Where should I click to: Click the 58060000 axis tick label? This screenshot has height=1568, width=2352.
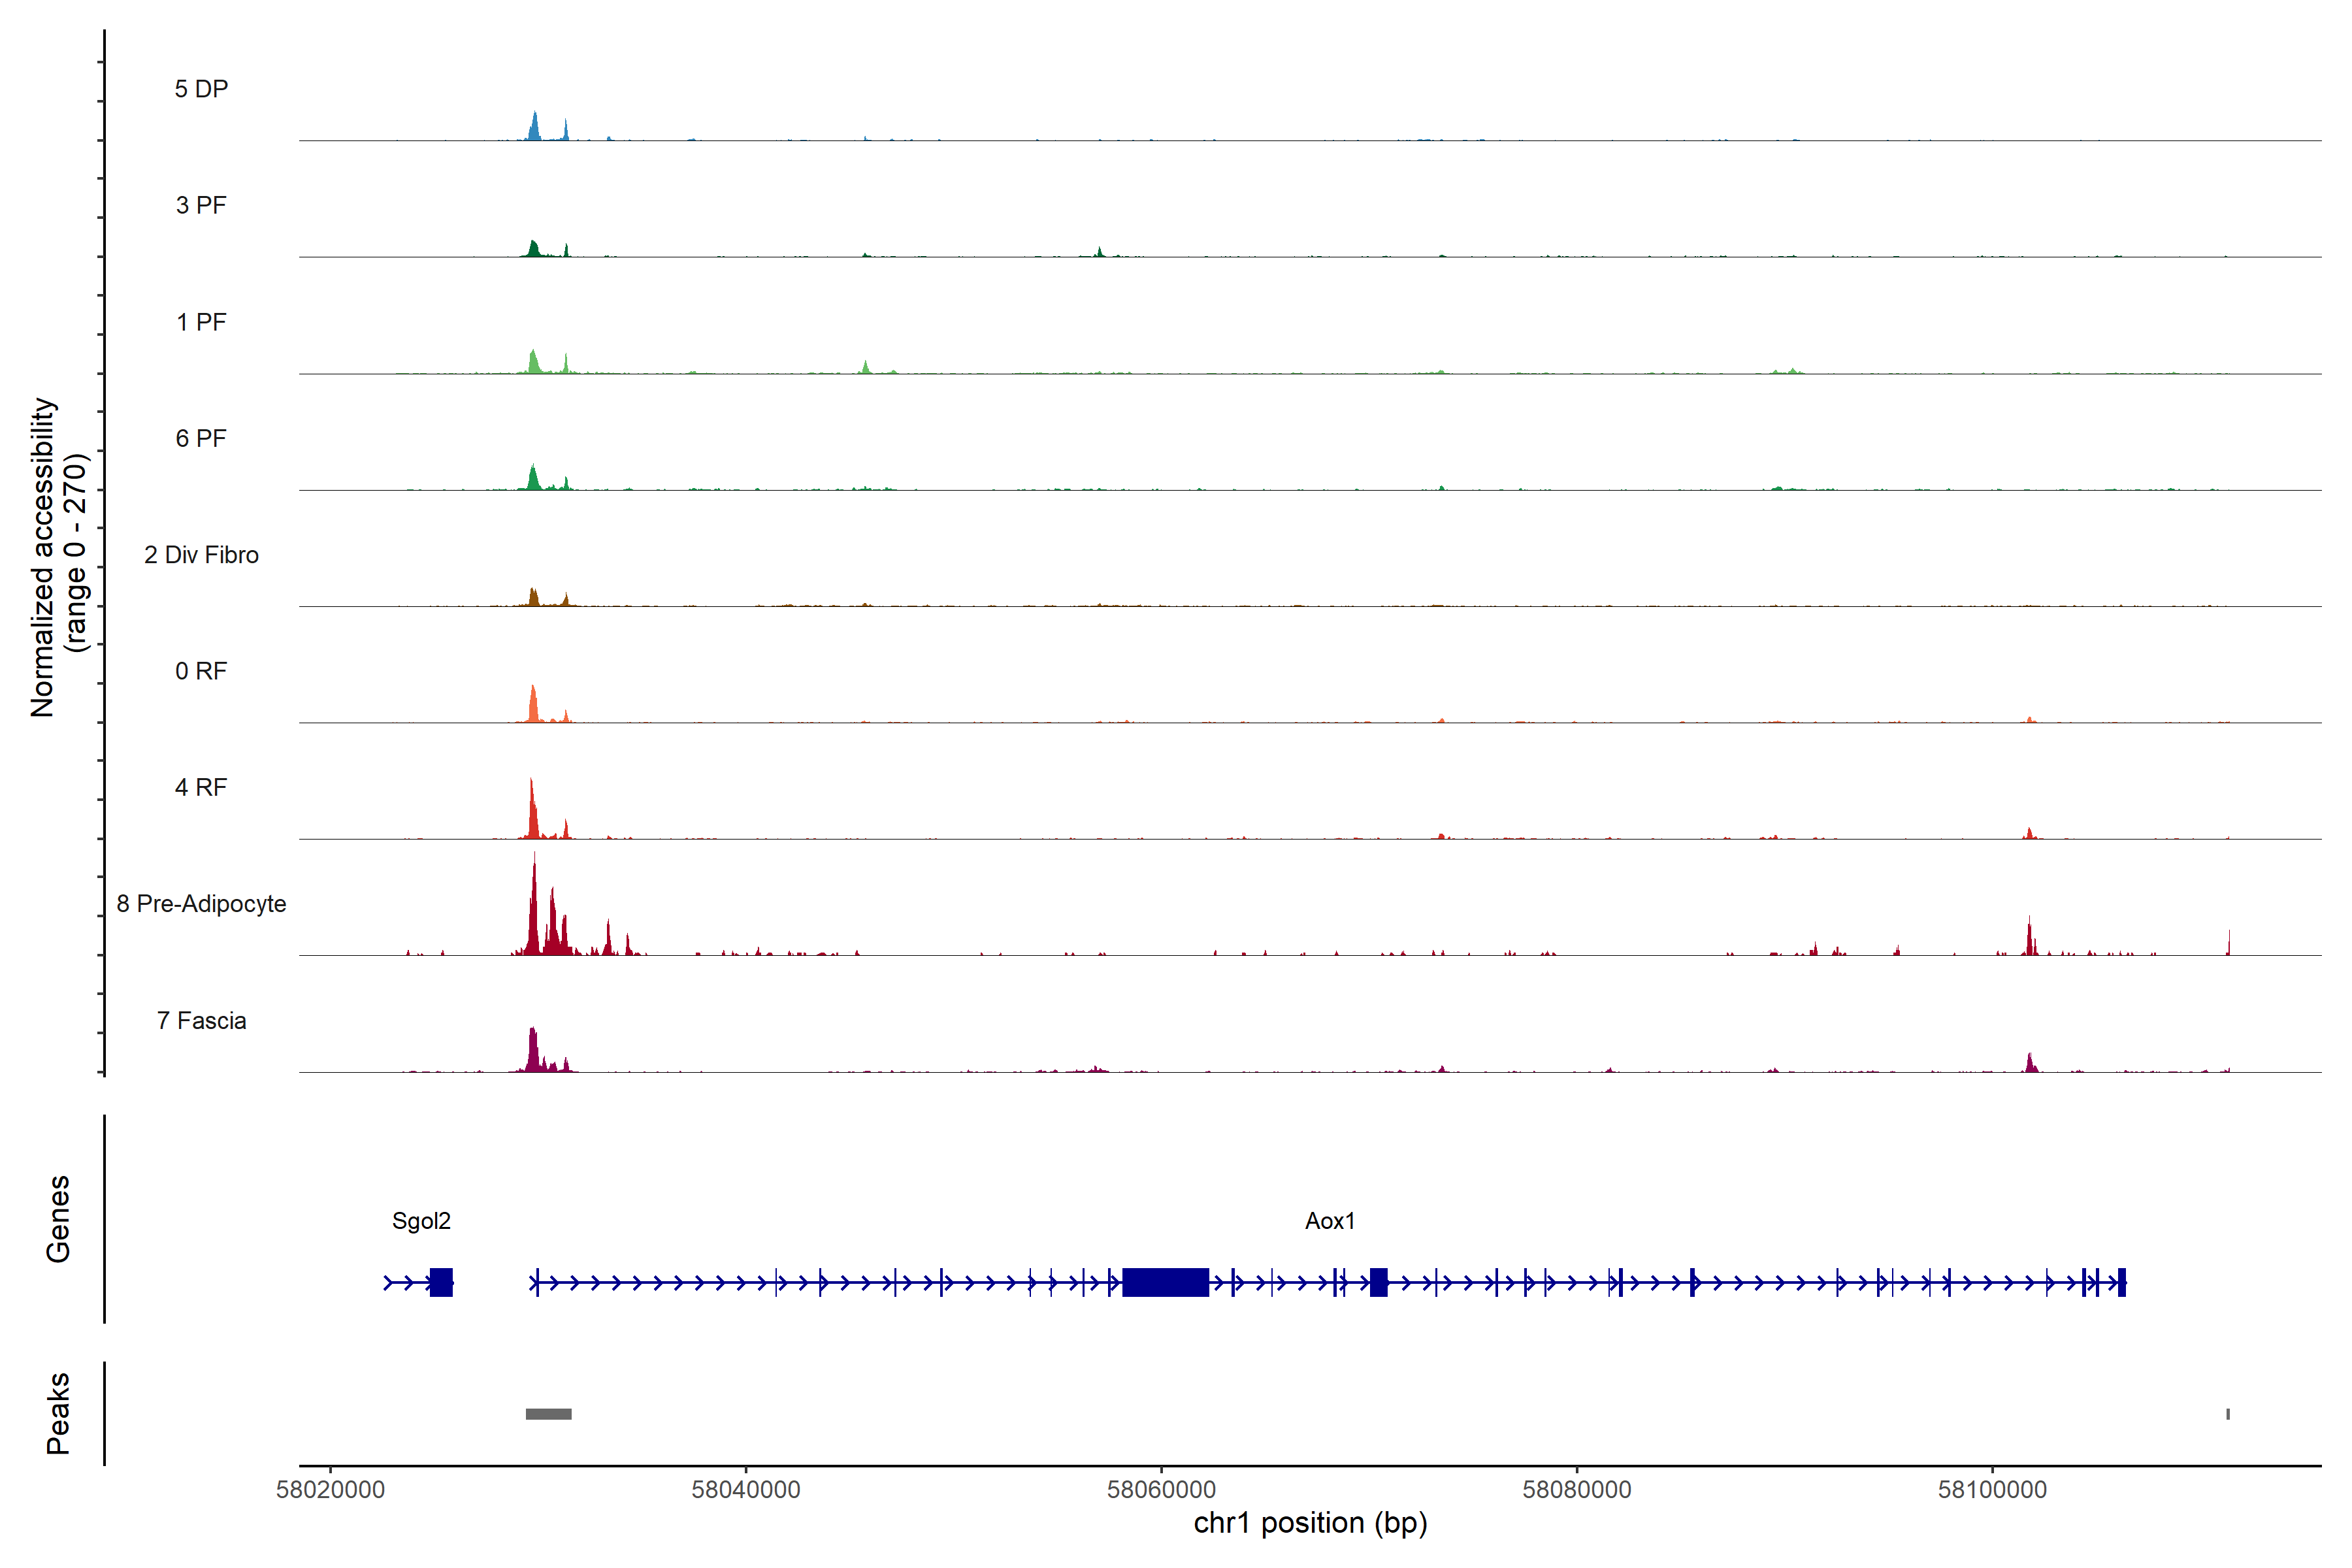(x=1161, y=1490)
